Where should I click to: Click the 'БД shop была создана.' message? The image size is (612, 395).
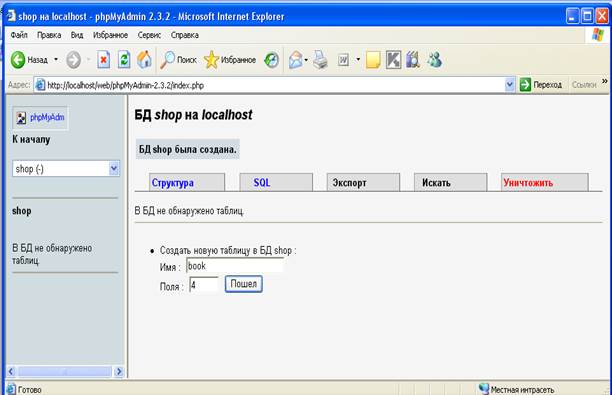coord(188,149)
